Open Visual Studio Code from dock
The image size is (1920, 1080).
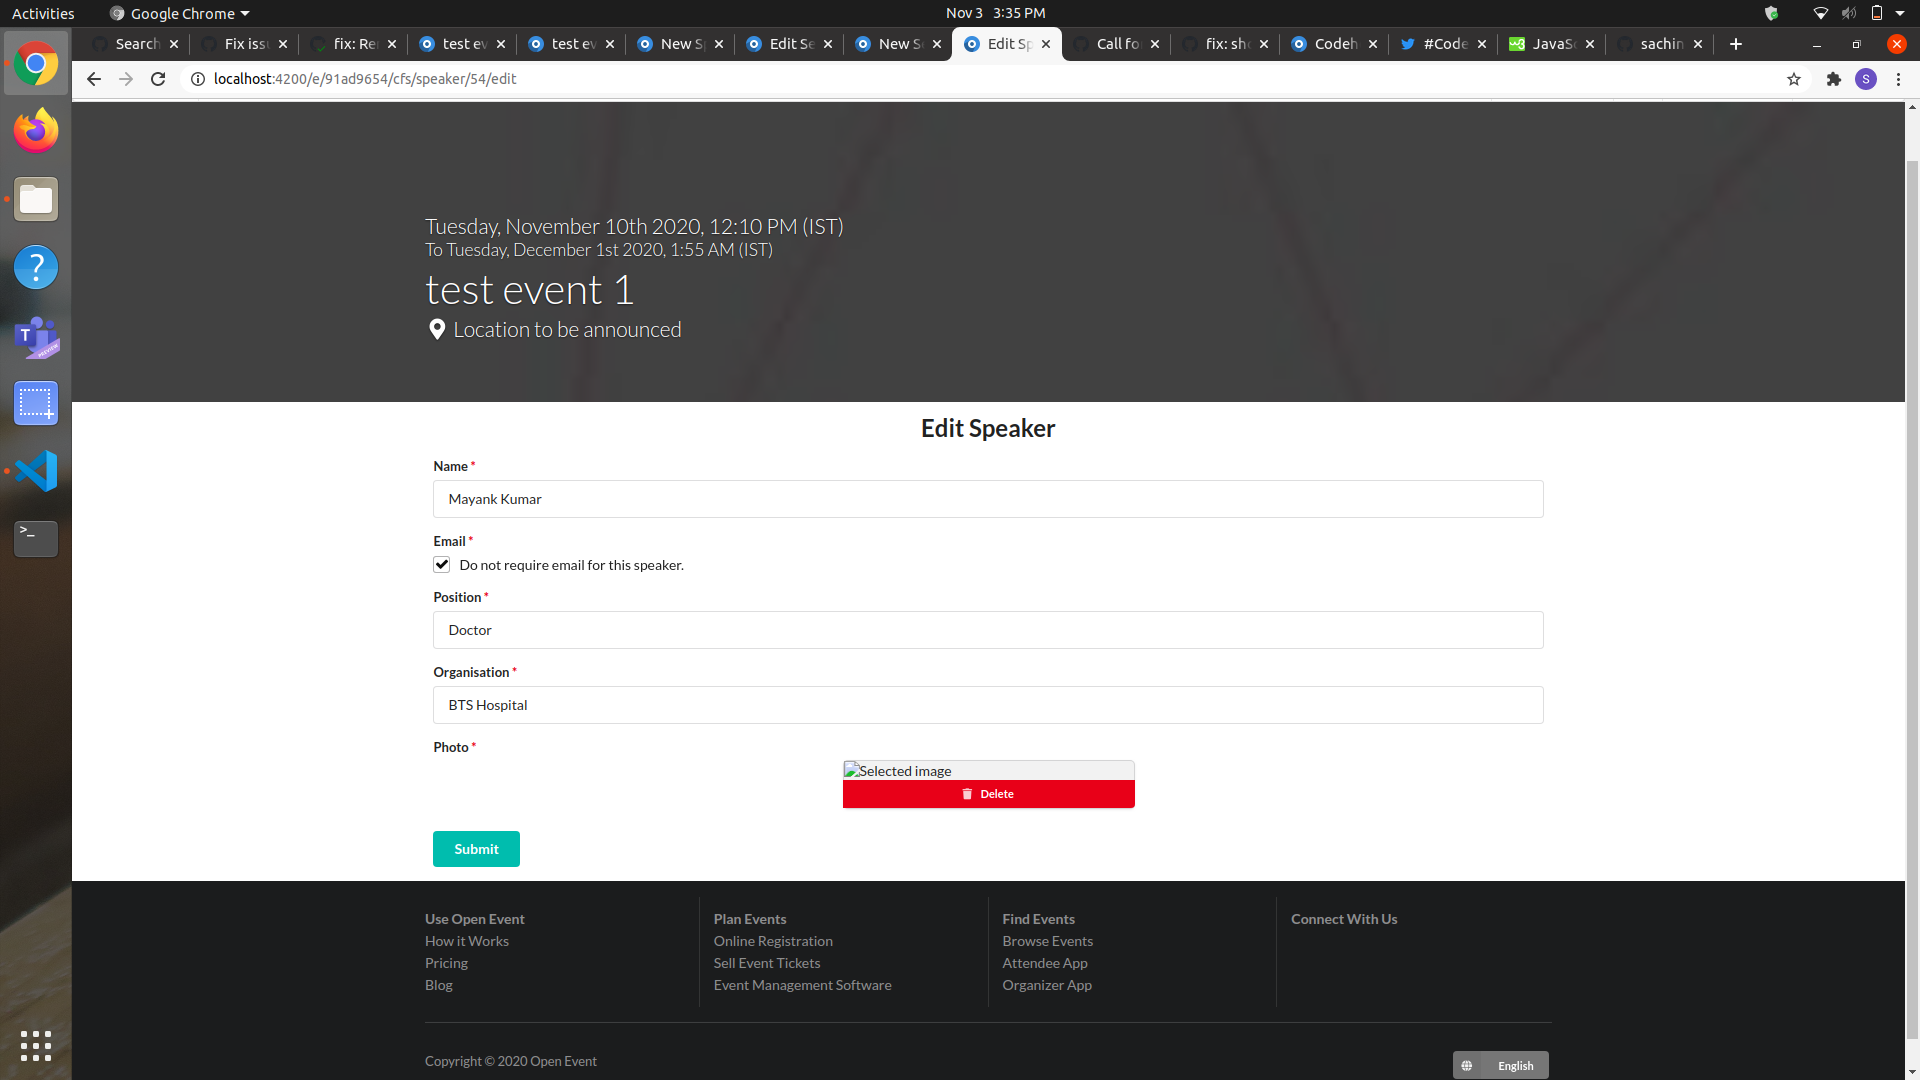pos(36,471)
